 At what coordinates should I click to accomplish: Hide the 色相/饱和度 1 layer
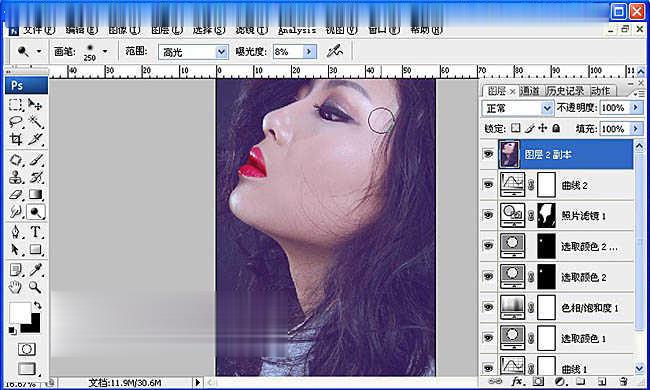(489, 307)
